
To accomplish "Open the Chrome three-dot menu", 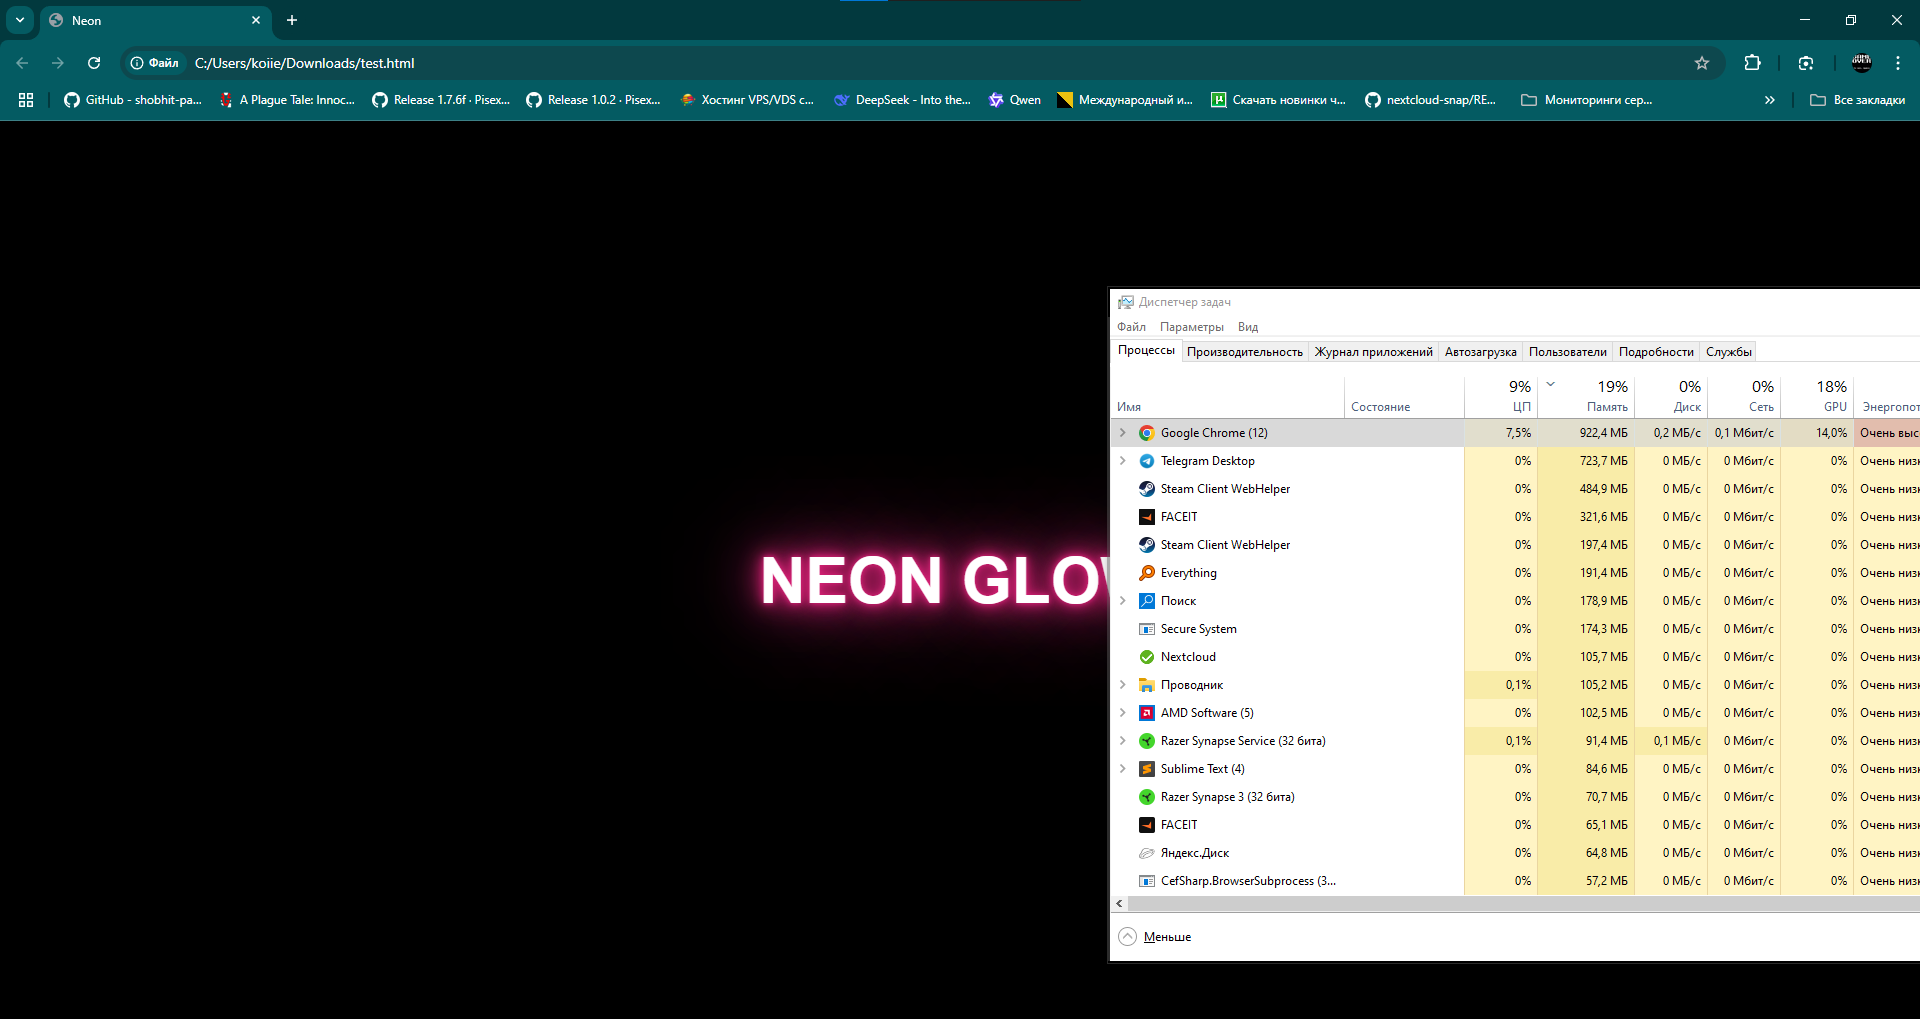I will point(1897,63).
